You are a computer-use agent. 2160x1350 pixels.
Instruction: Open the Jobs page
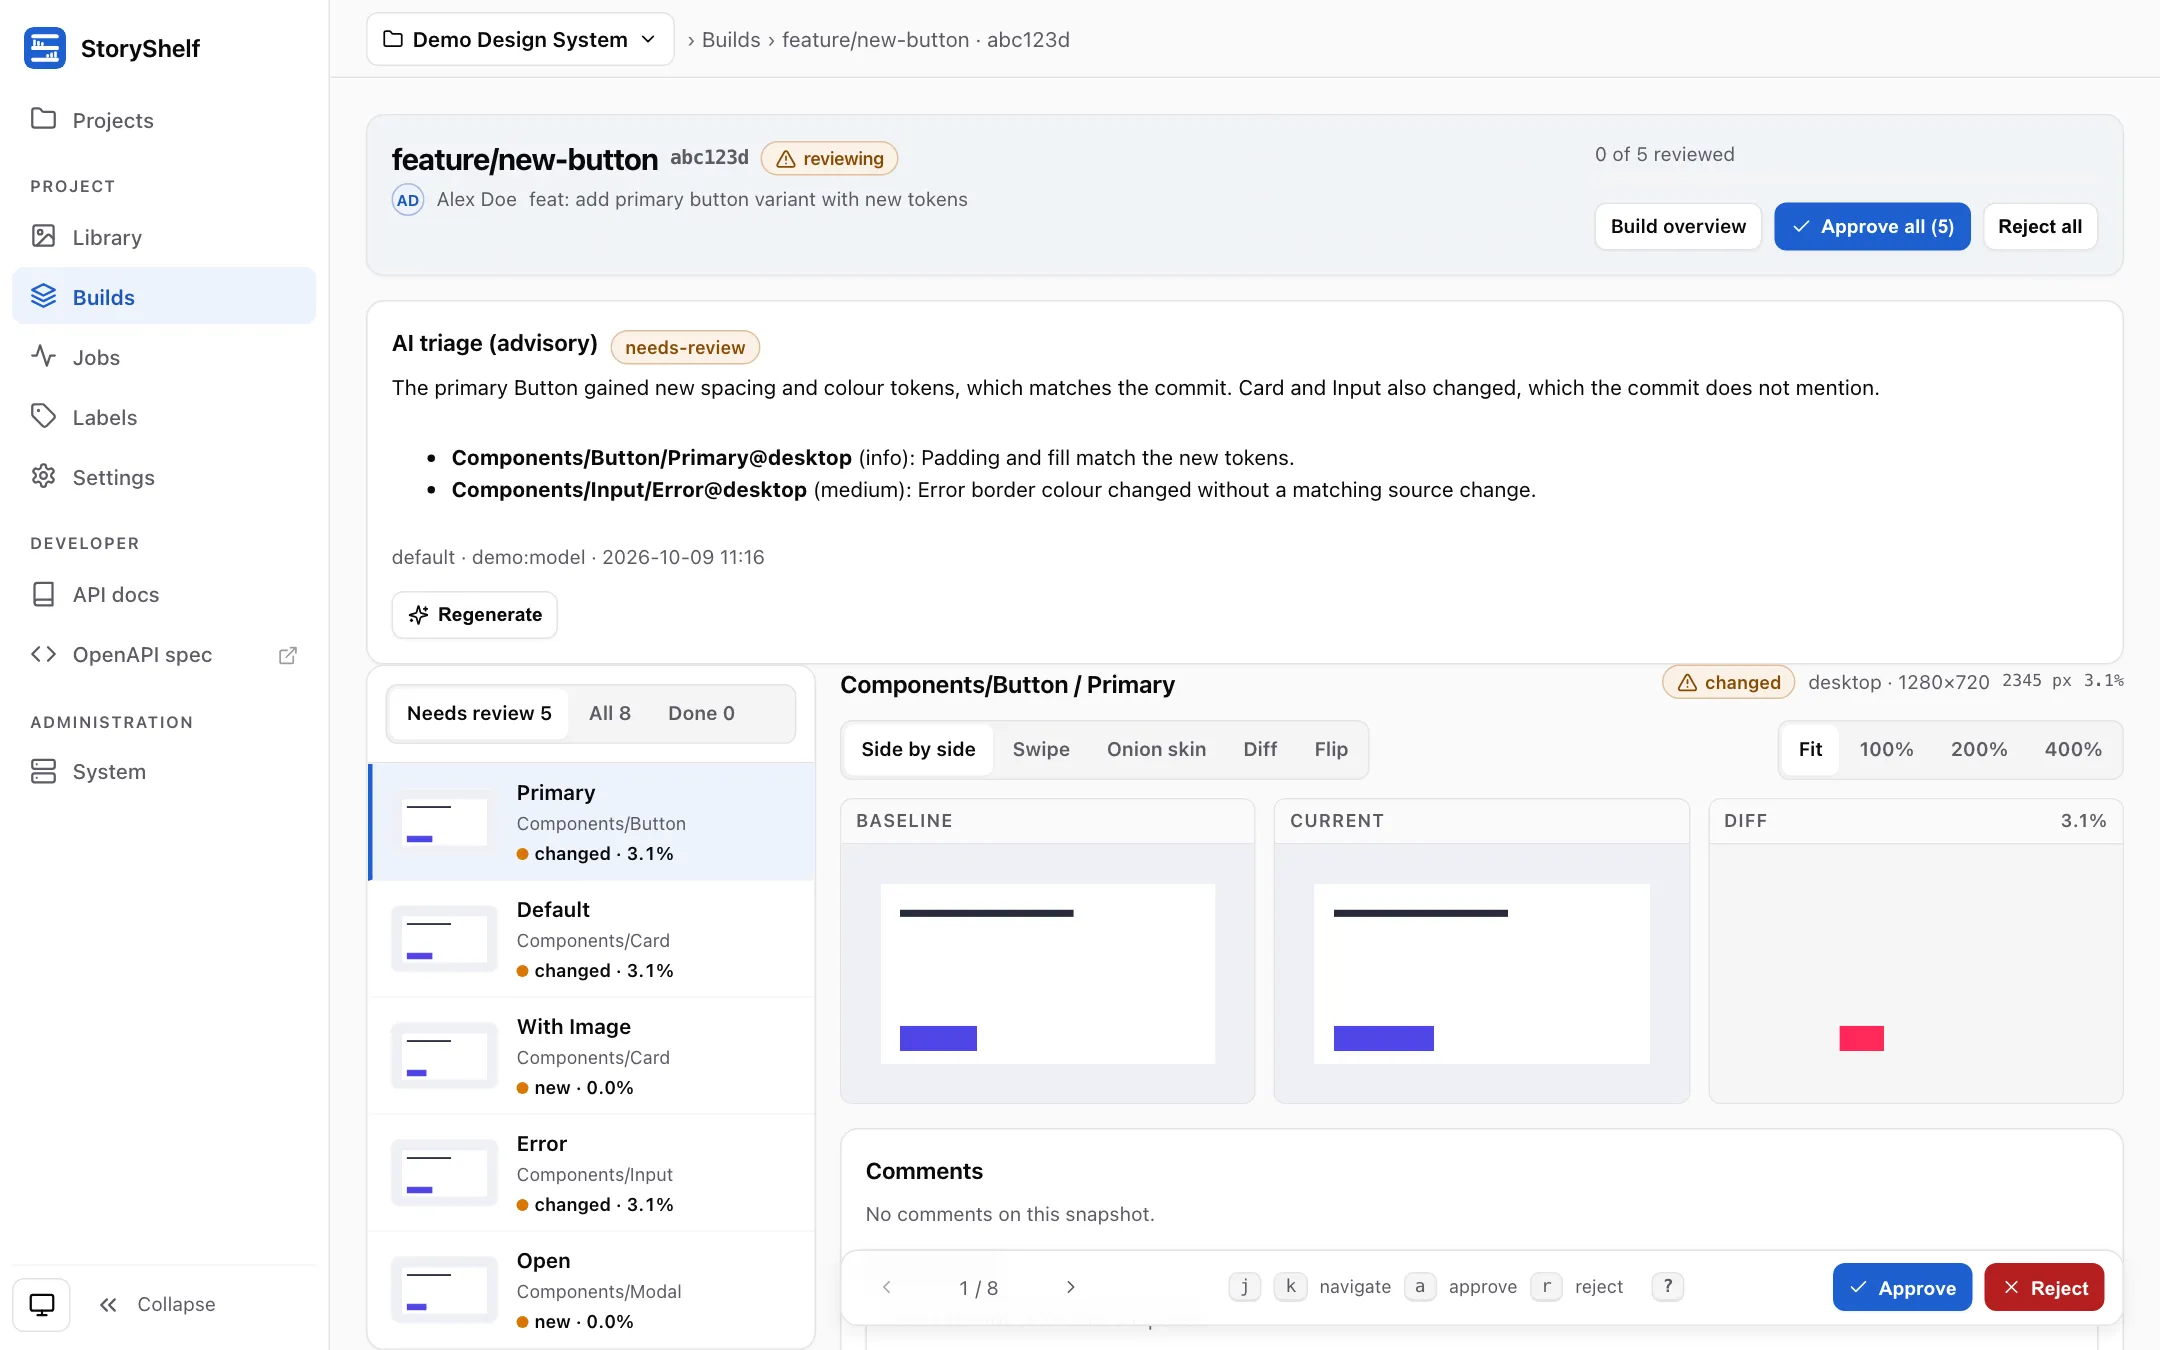click(164, 357)
